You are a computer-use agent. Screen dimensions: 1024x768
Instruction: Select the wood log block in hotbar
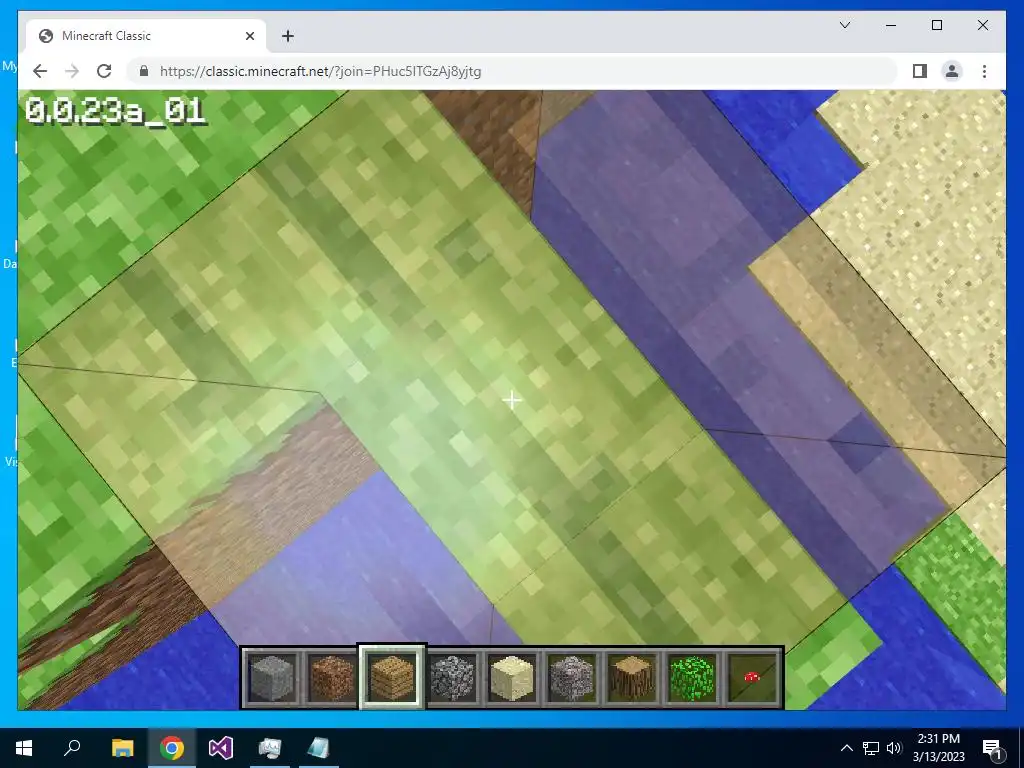632,678
